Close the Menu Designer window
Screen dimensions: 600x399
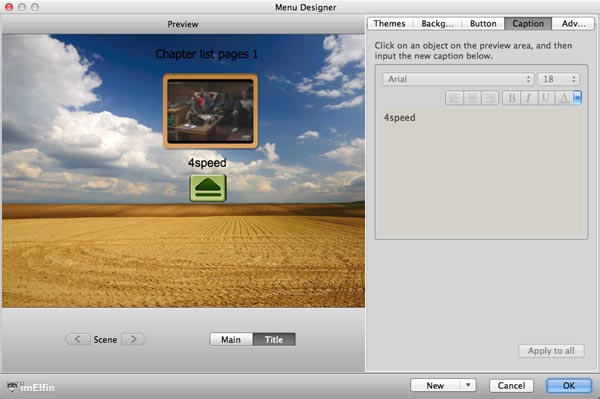(x=9, y=7)
